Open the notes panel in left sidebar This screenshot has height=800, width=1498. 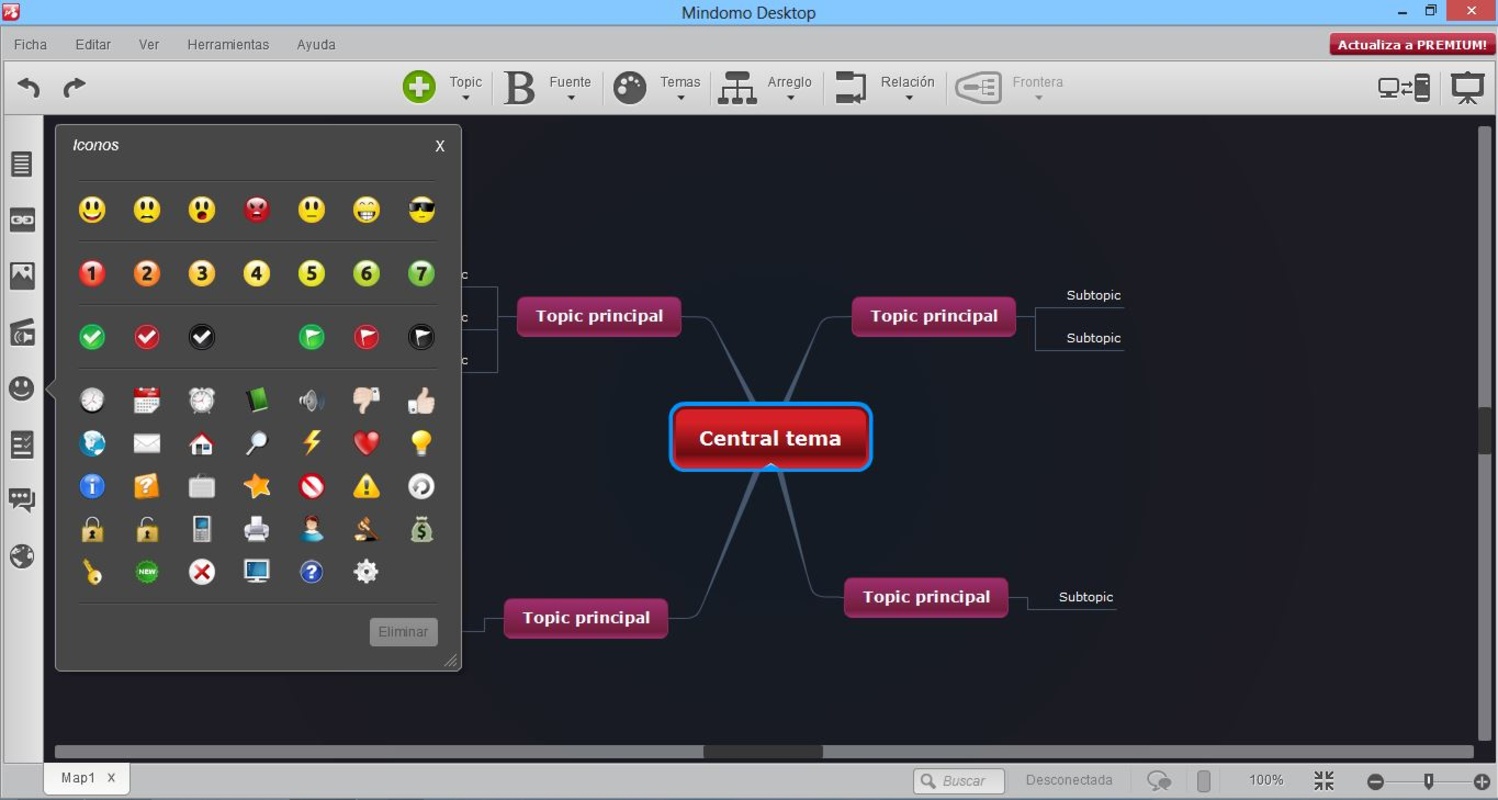click(22, 164)
